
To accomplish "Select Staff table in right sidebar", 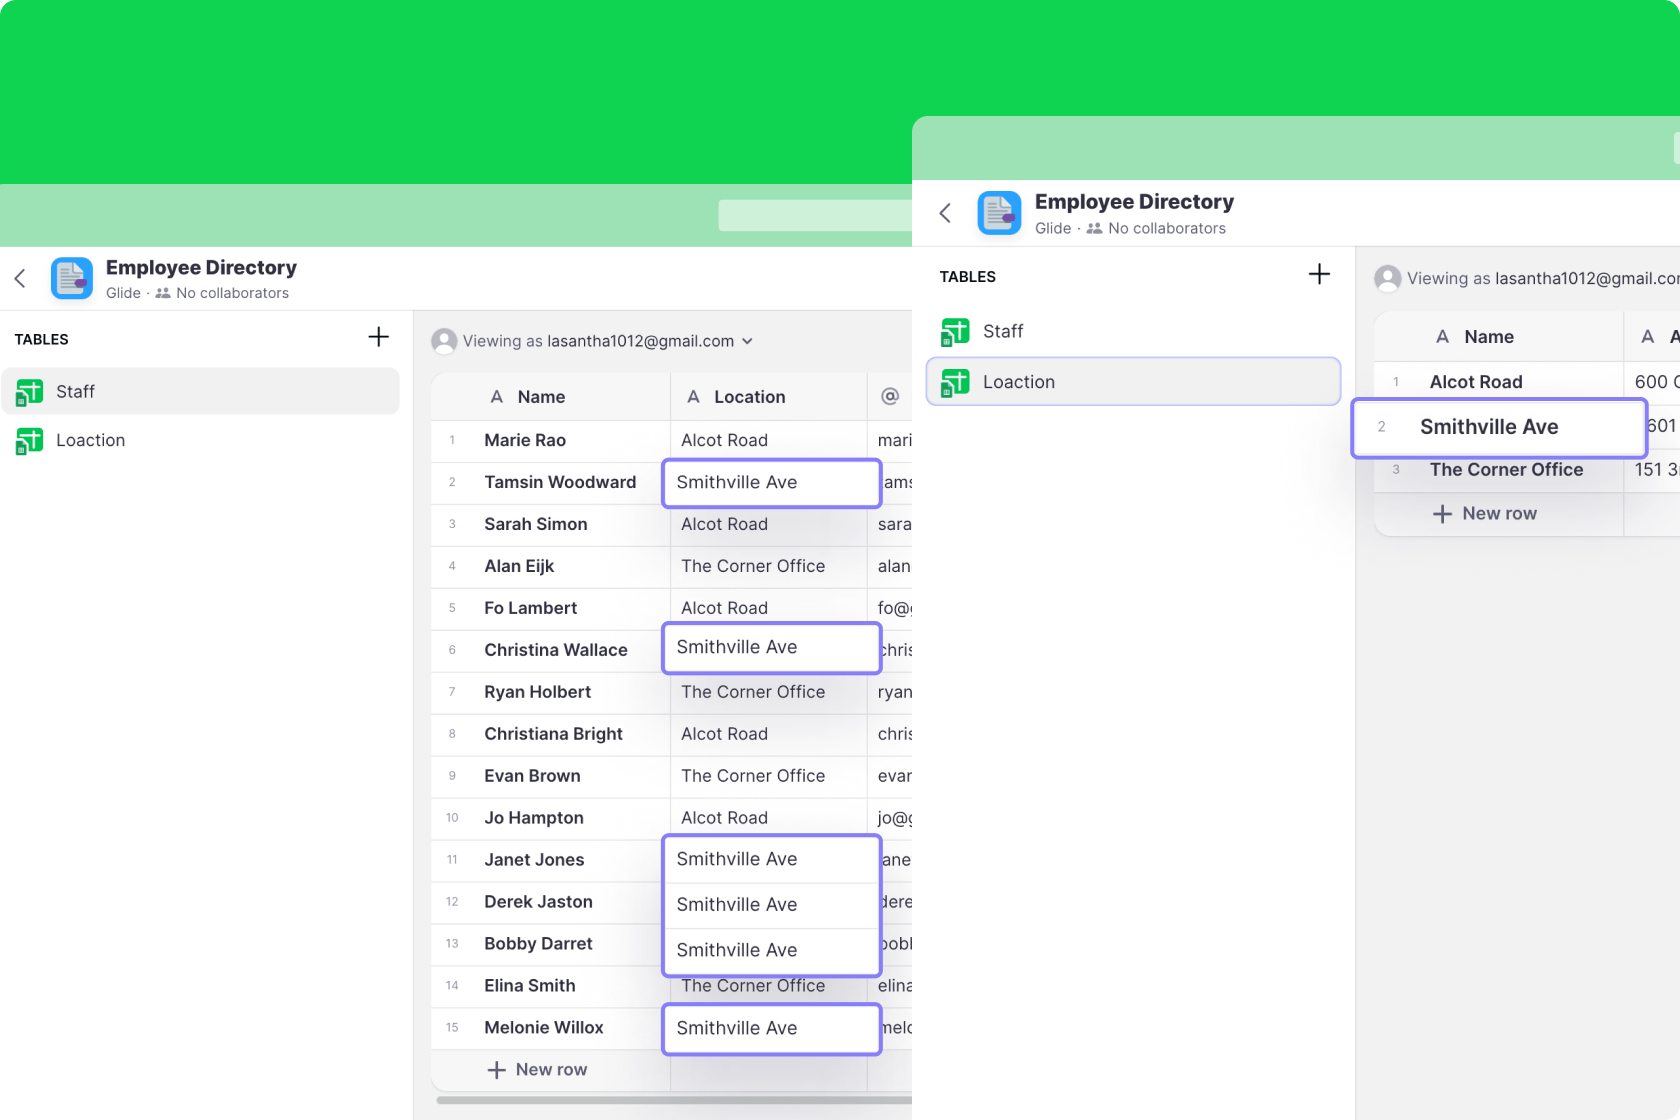I will click(1003, 331).
